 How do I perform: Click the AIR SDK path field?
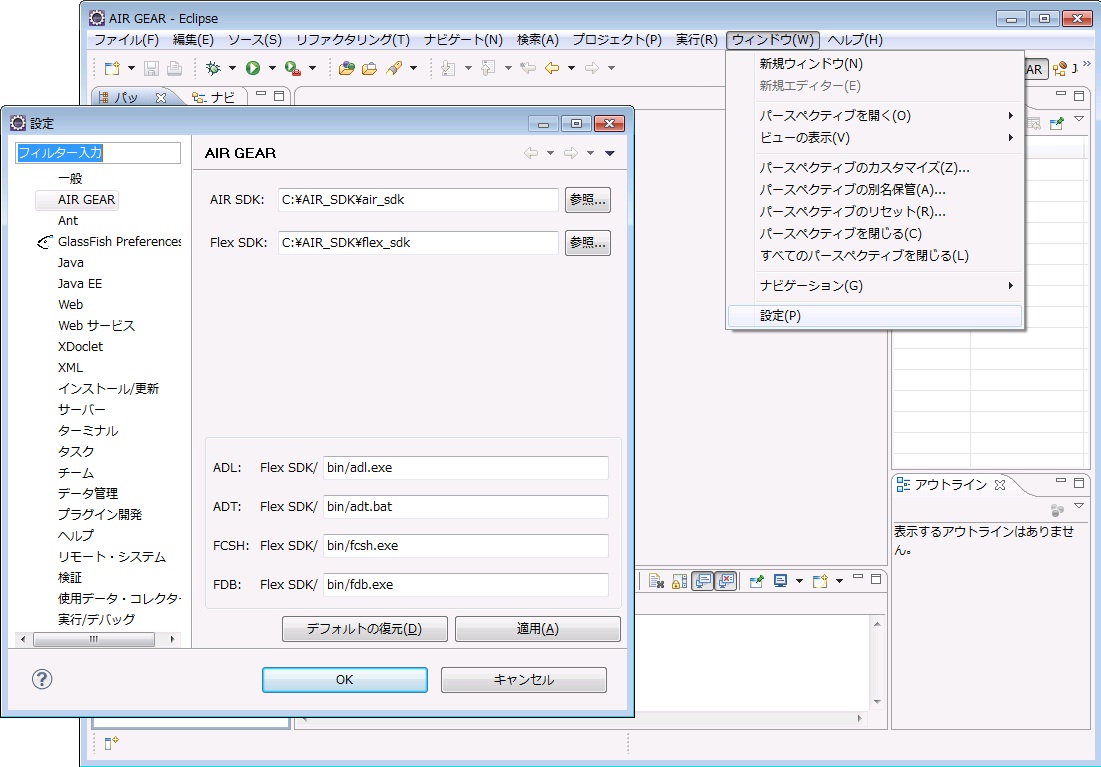pos(418,200)
